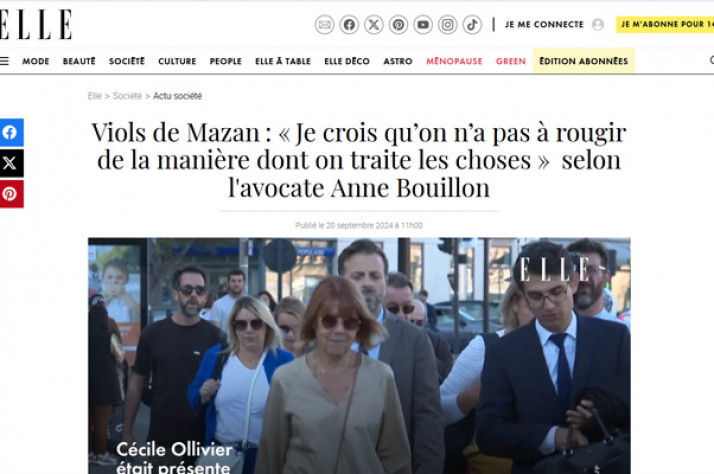Open Elle's Pinterest icon in the header

click(398, 25)
